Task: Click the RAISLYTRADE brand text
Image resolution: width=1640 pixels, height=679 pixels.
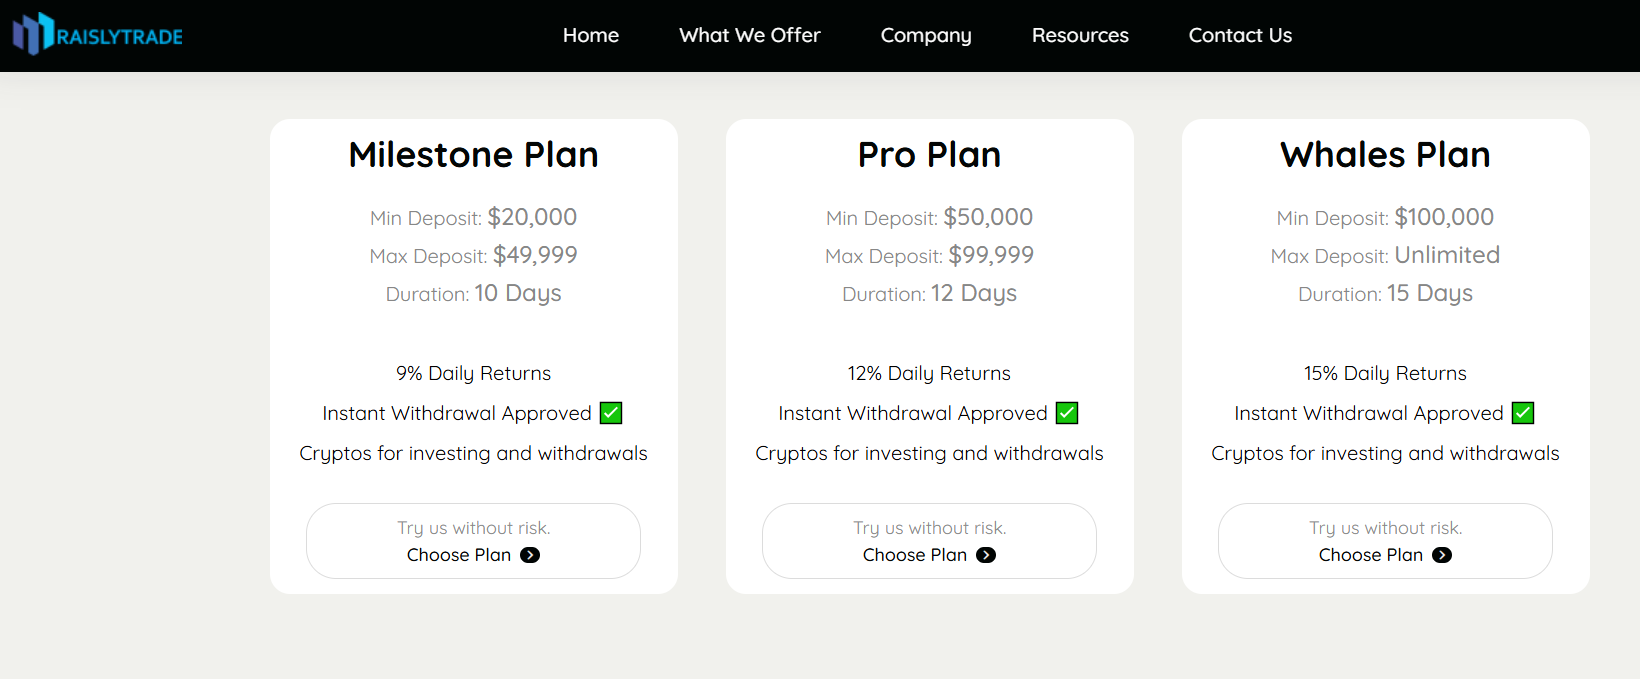Action: (120, 37)
